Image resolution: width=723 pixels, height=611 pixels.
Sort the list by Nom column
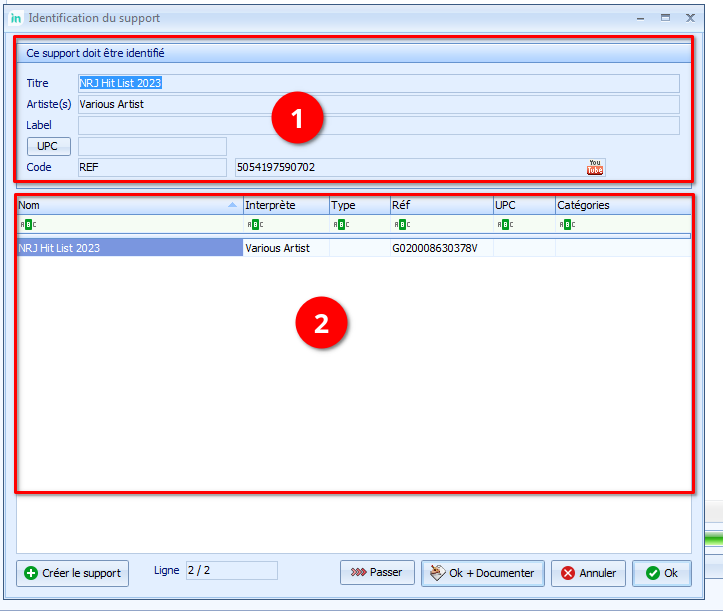(x=120, y=205)
